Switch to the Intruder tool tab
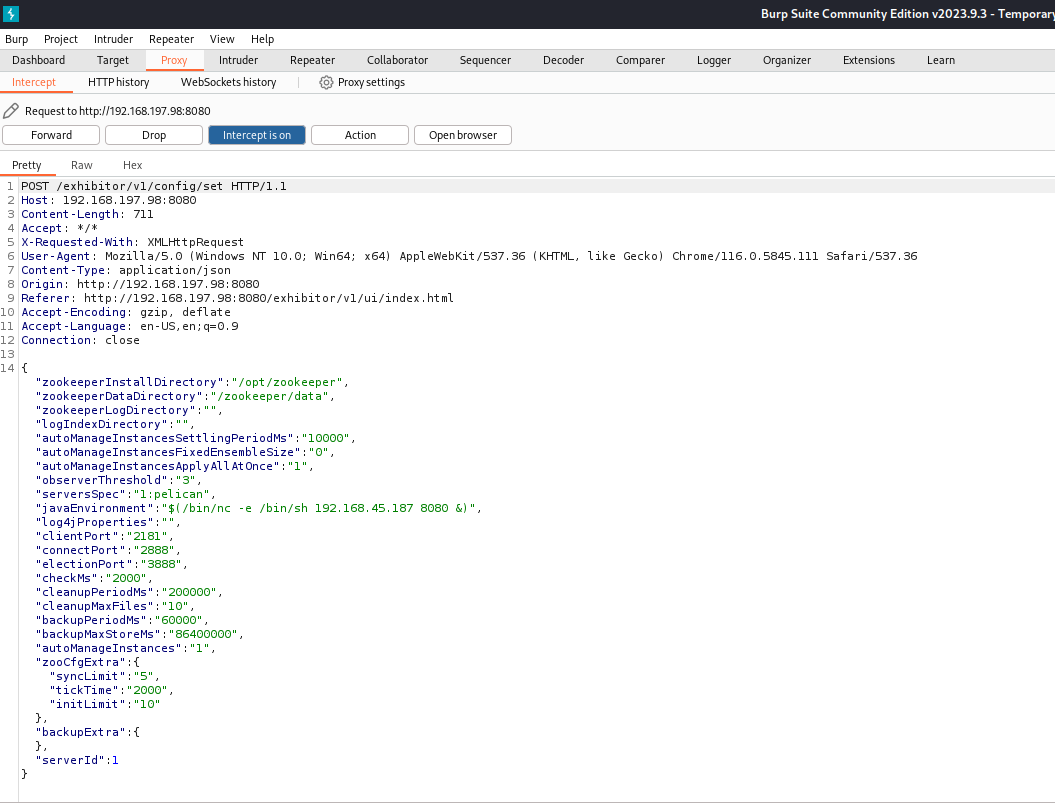Screen dimensions: 1055x804 tap(238, 60)
